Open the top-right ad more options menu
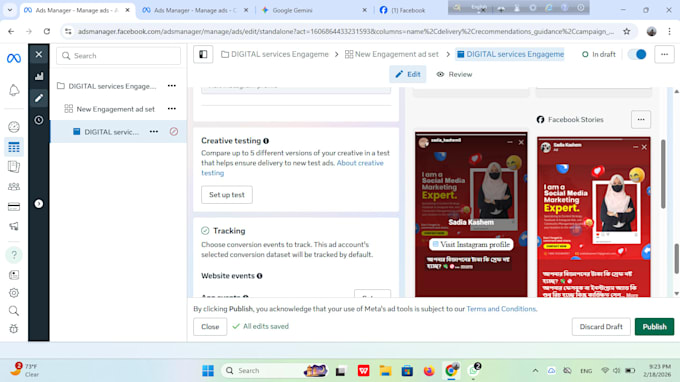 (x=664, y=54)
